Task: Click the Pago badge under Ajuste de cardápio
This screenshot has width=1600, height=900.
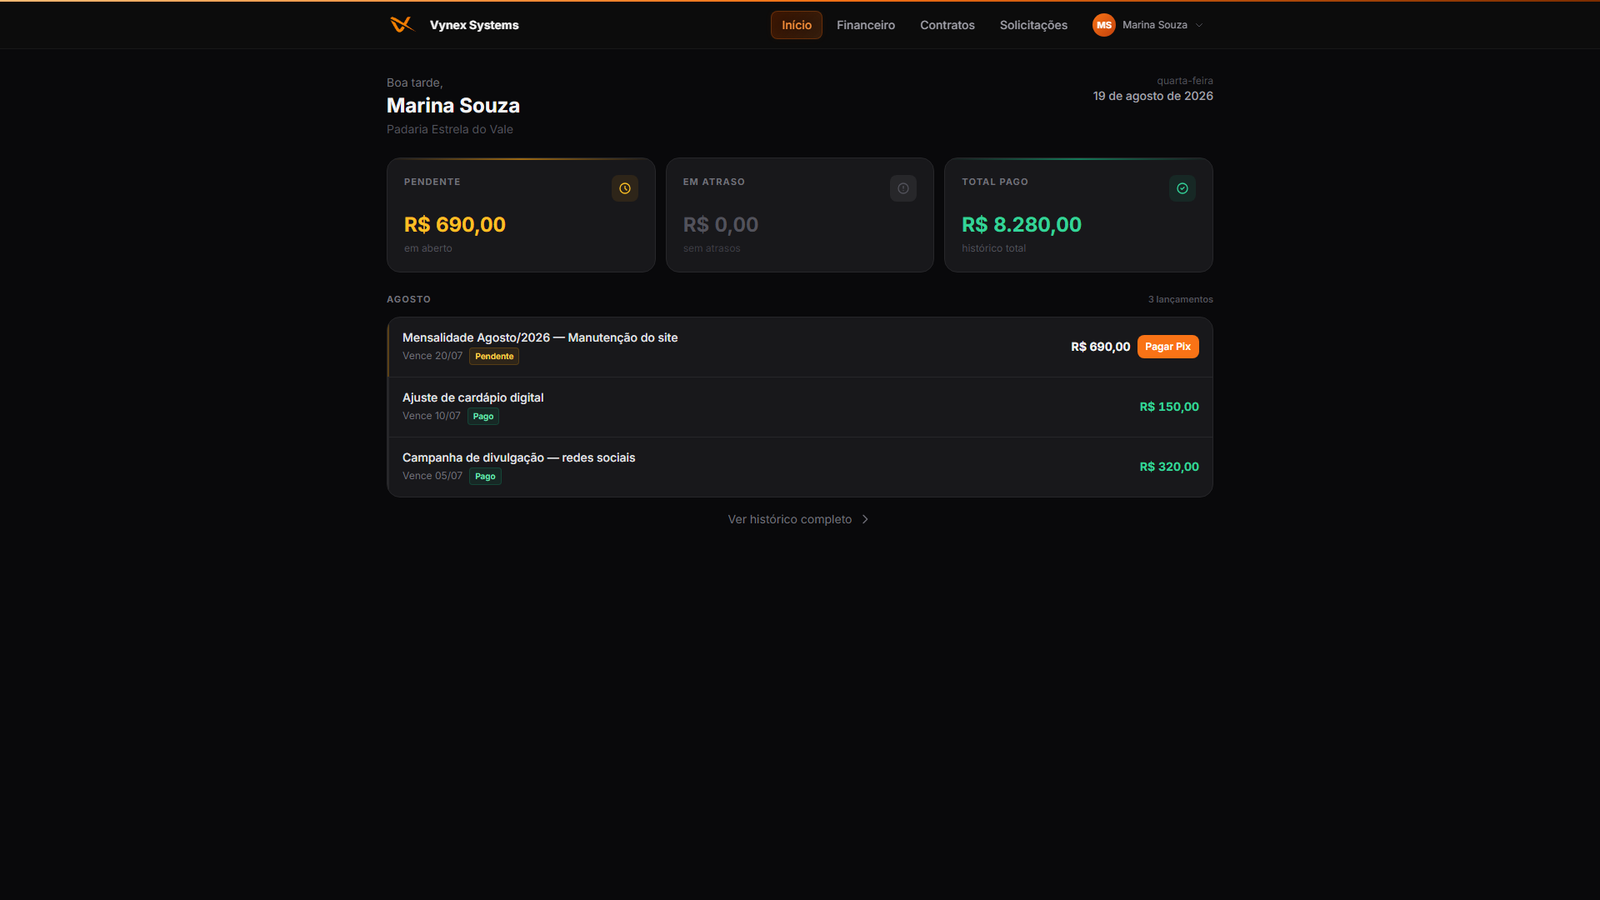Action: (483, 416)
